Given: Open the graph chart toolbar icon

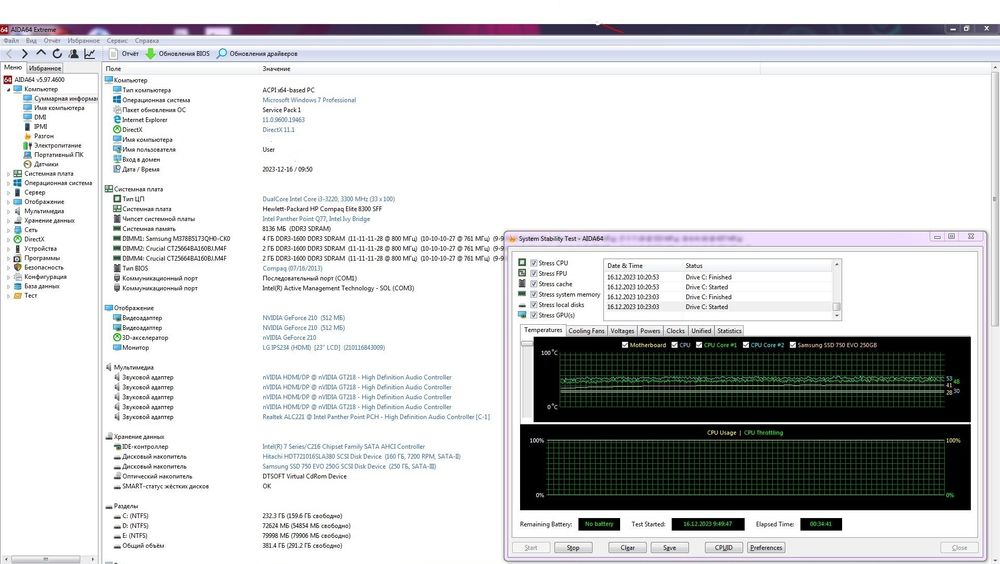Looking at the screenshot, I should pos(89,54).
